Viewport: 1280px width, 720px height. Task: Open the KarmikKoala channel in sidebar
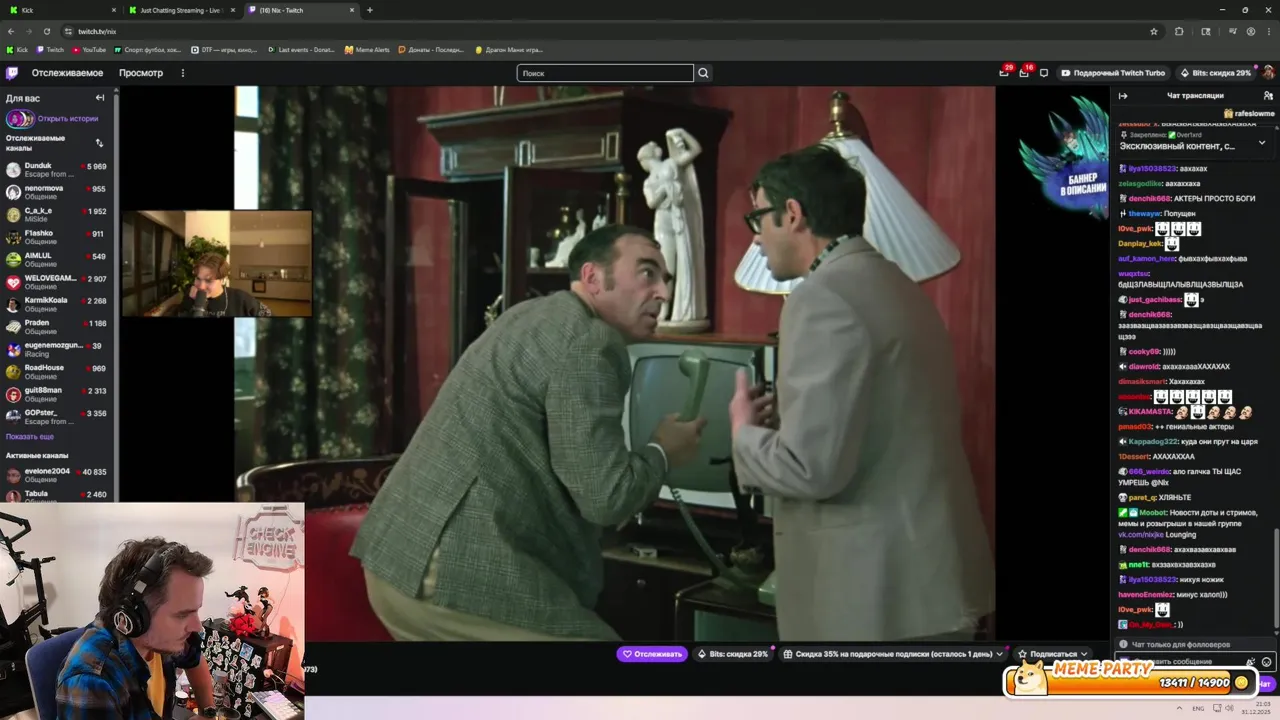tap(58, 304)
